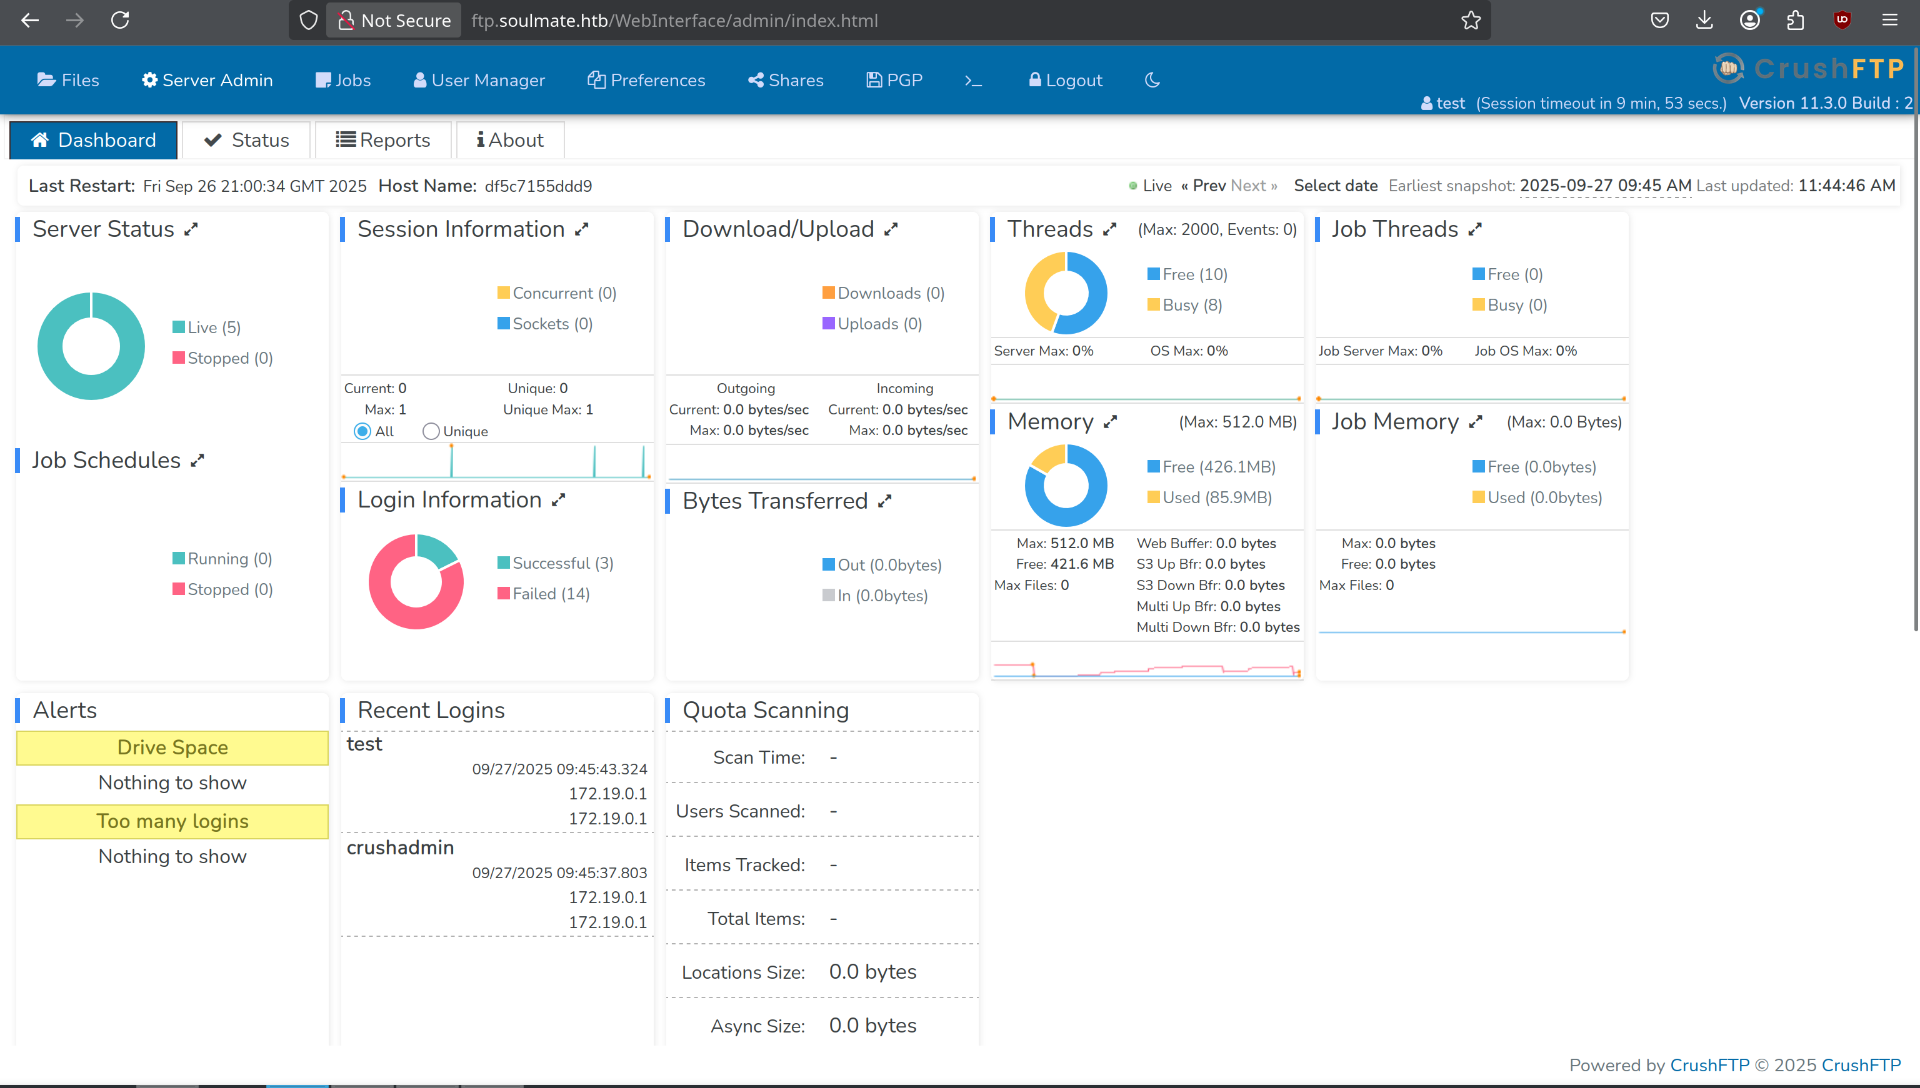1920x1088 pixels.
Task: Toggle dark mode moon icon
Action: click(x=1152, y=80)
